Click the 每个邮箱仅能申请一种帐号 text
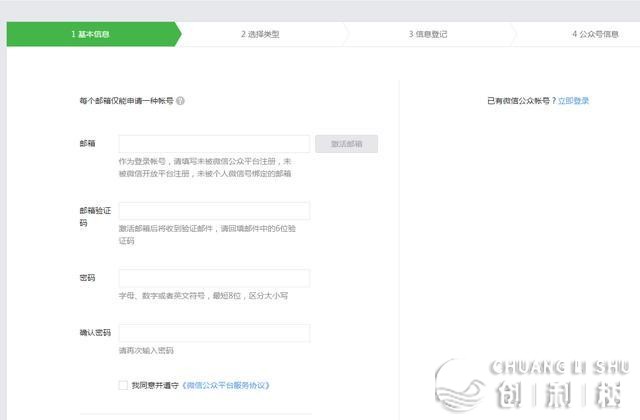 pos(127,101)
